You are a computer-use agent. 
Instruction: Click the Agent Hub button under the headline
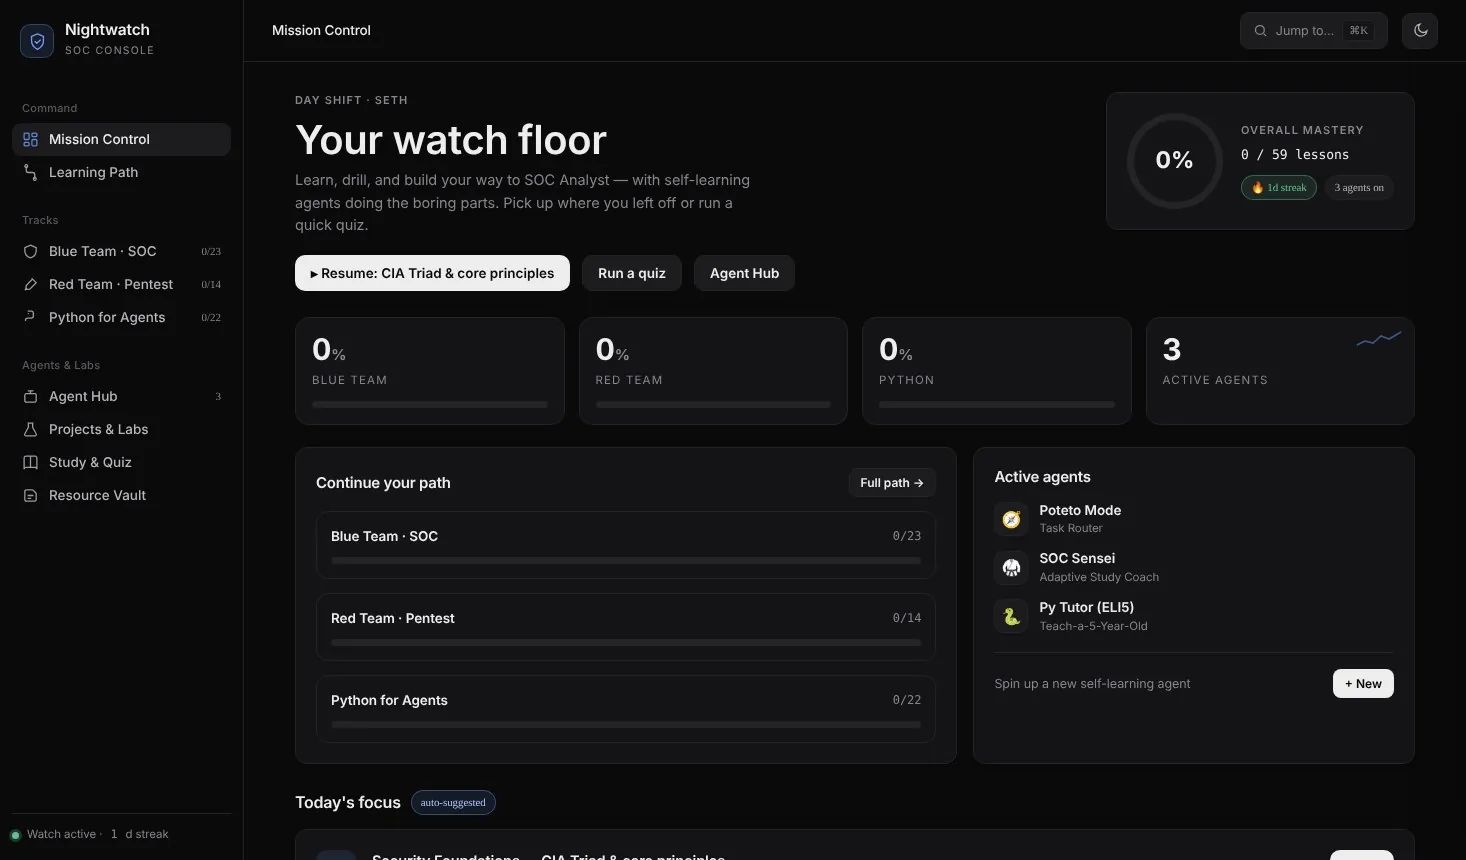pyautogui.click(x=744, y=273)
